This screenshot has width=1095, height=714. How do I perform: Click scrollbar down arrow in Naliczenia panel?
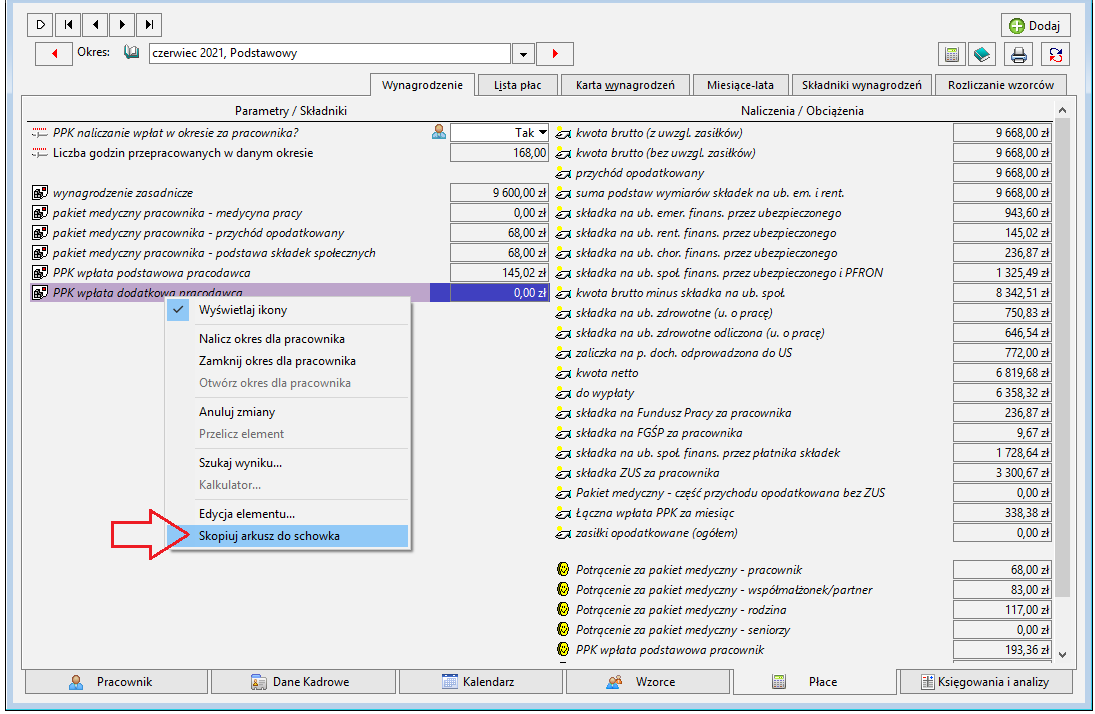[1062, 655]
